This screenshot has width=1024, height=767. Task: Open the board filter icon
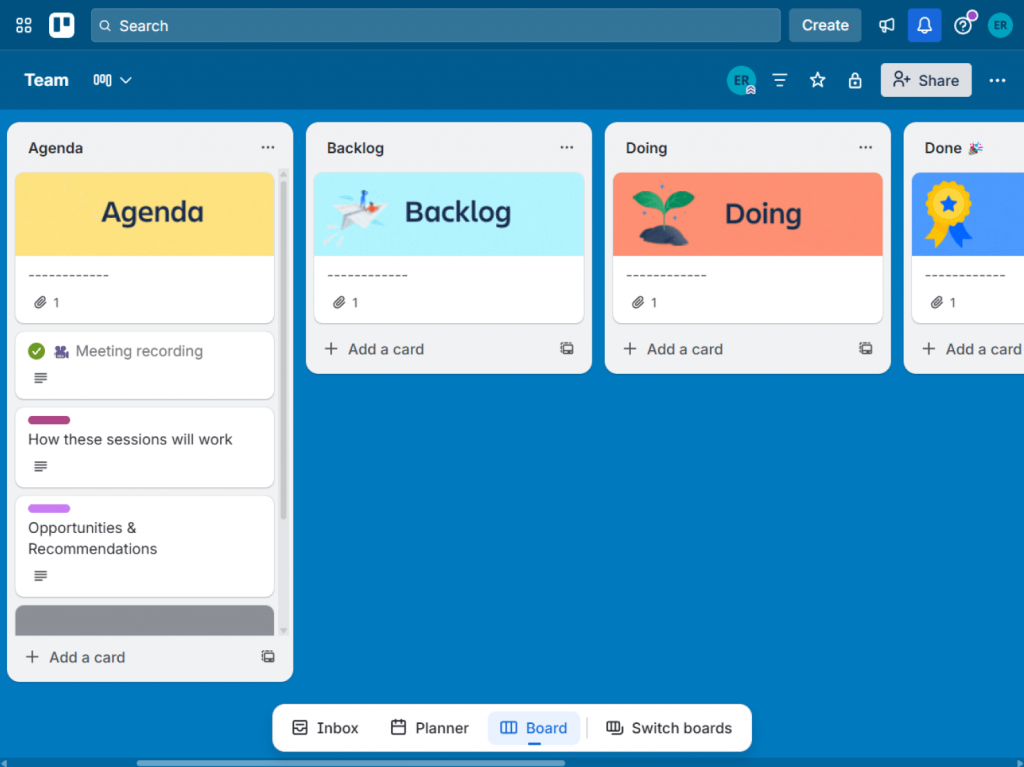[x=780, y=80]
